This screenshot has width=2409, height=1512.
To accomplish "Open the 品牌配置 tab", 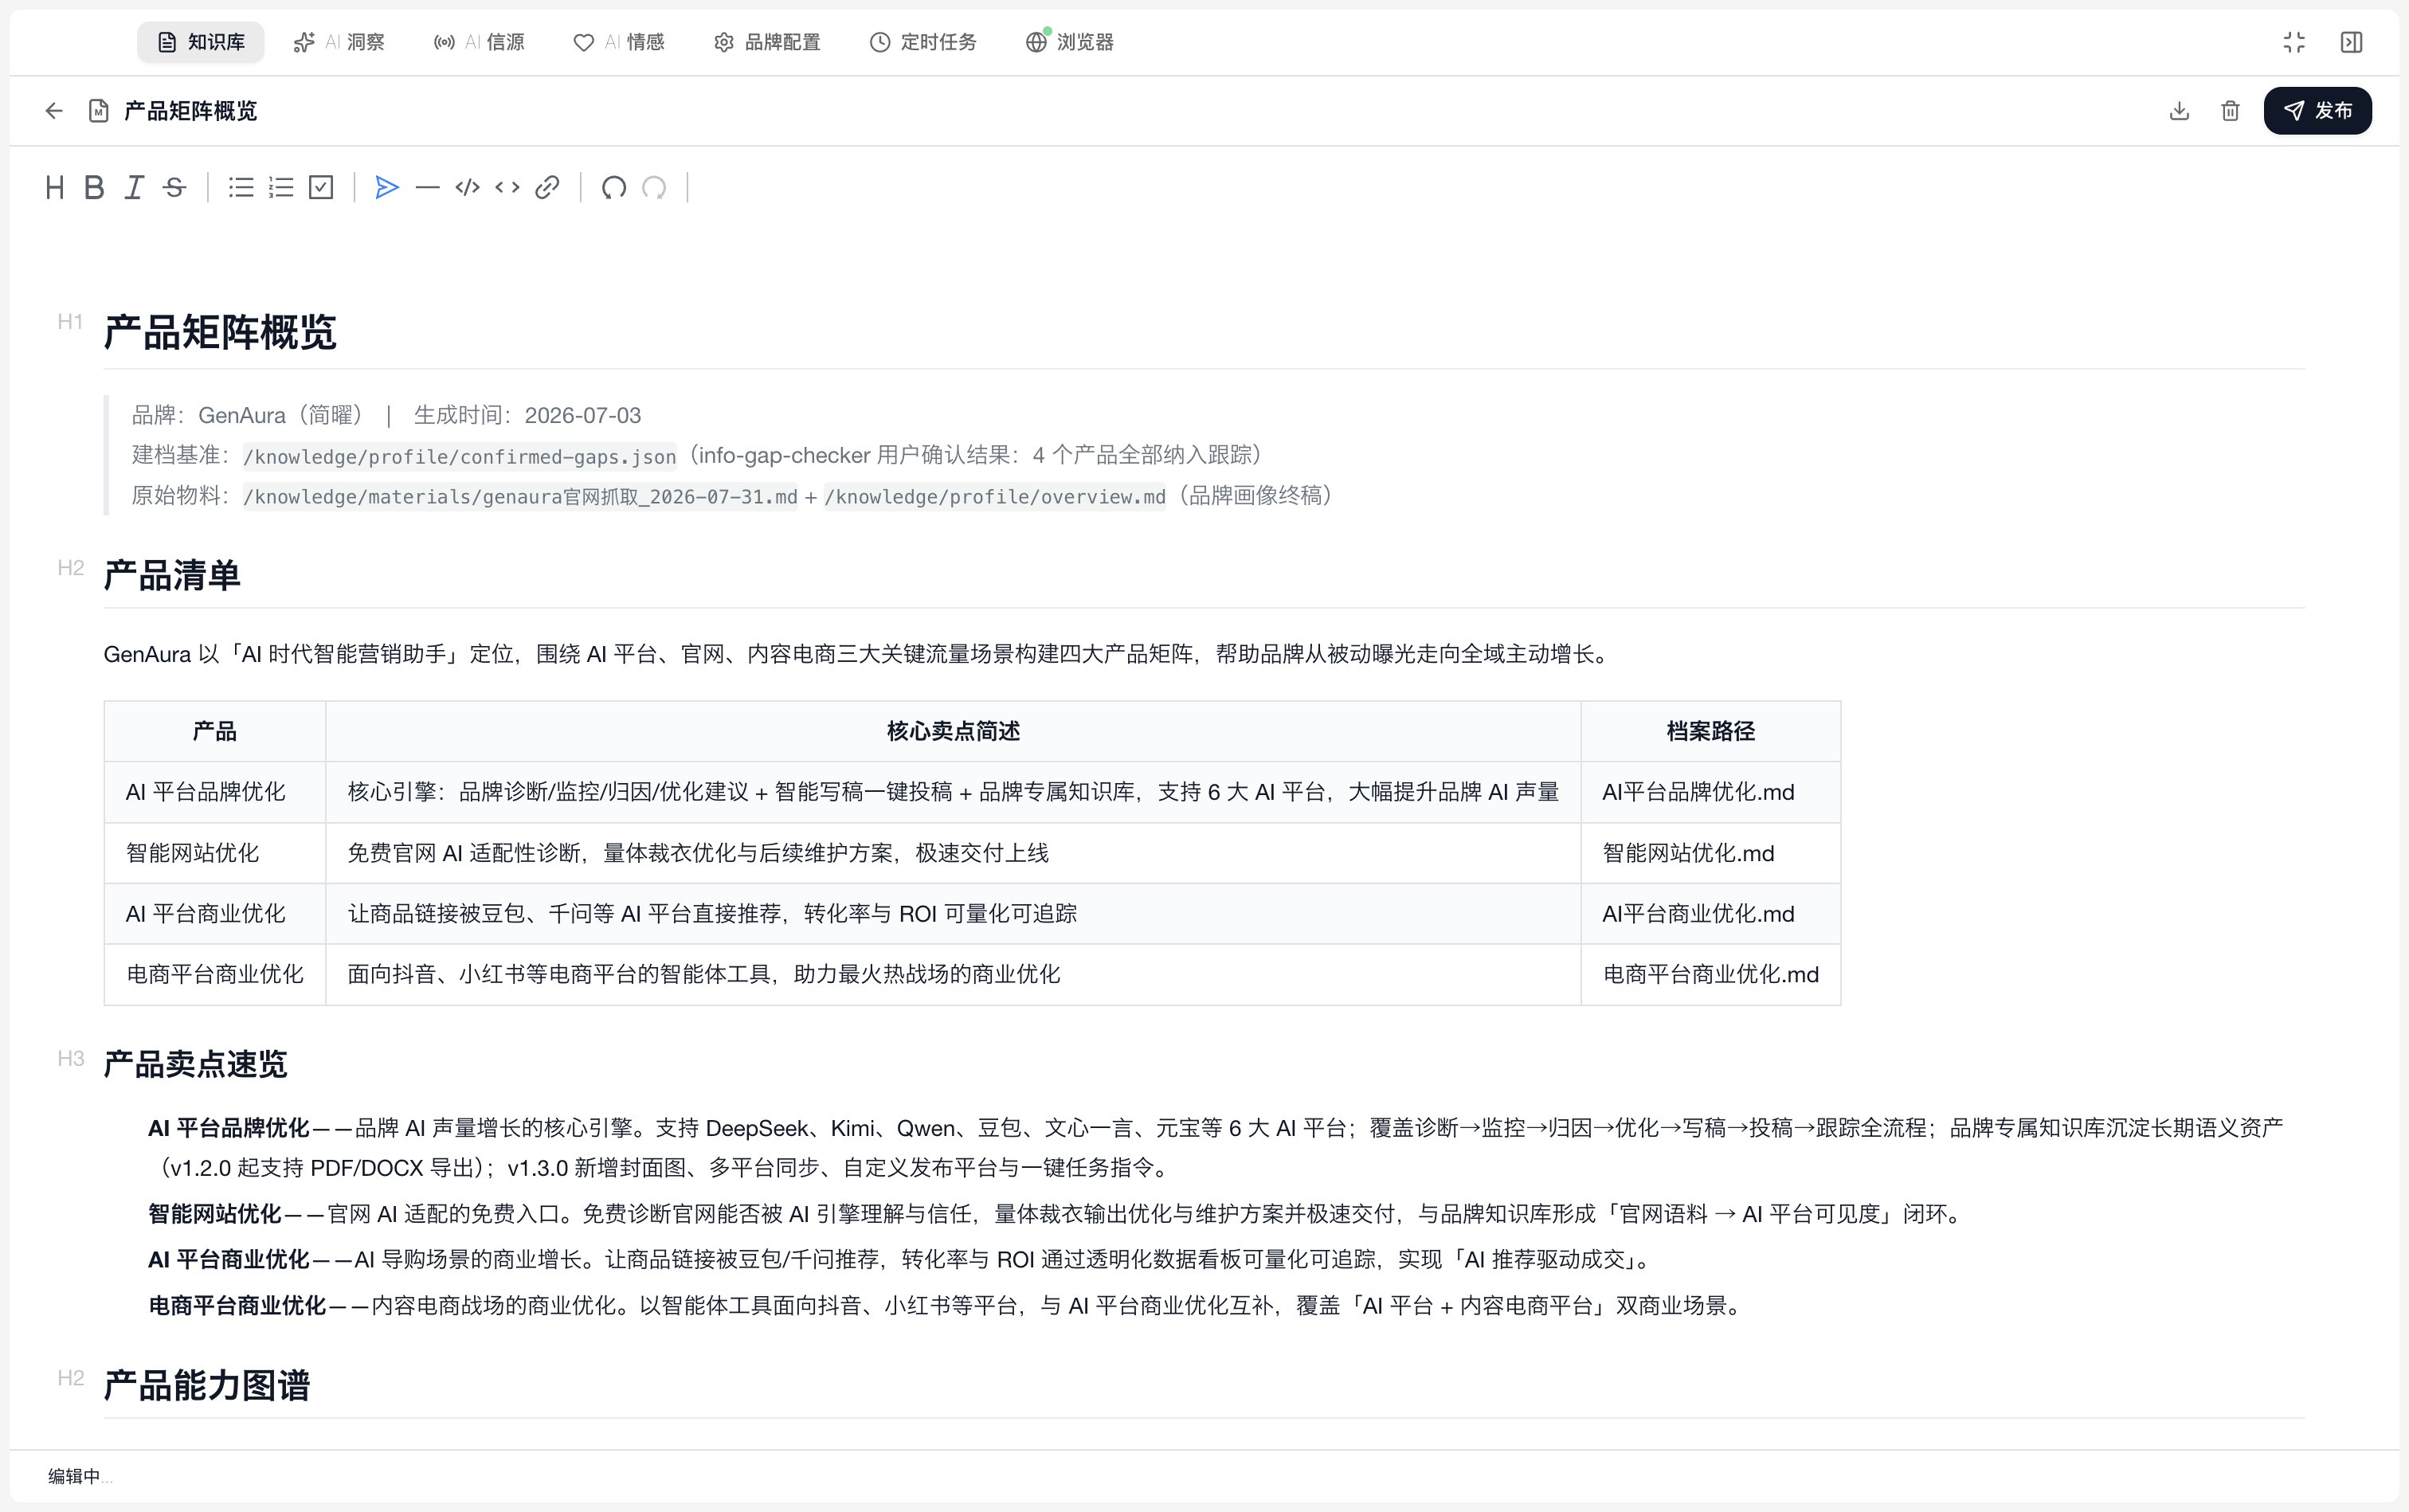I will click(767, 42).
